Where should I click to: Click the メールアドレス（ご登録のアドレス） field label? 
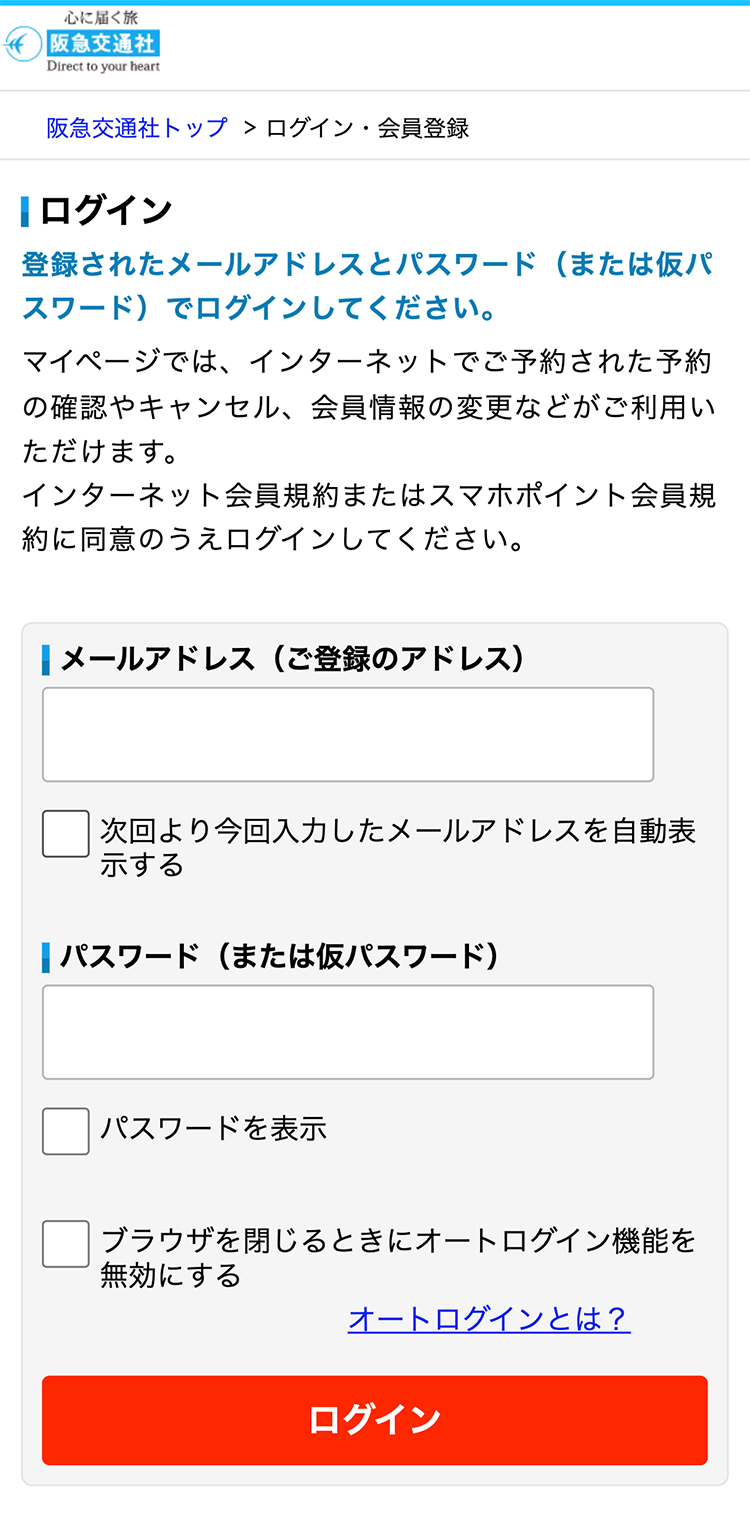tap(292, 659)
